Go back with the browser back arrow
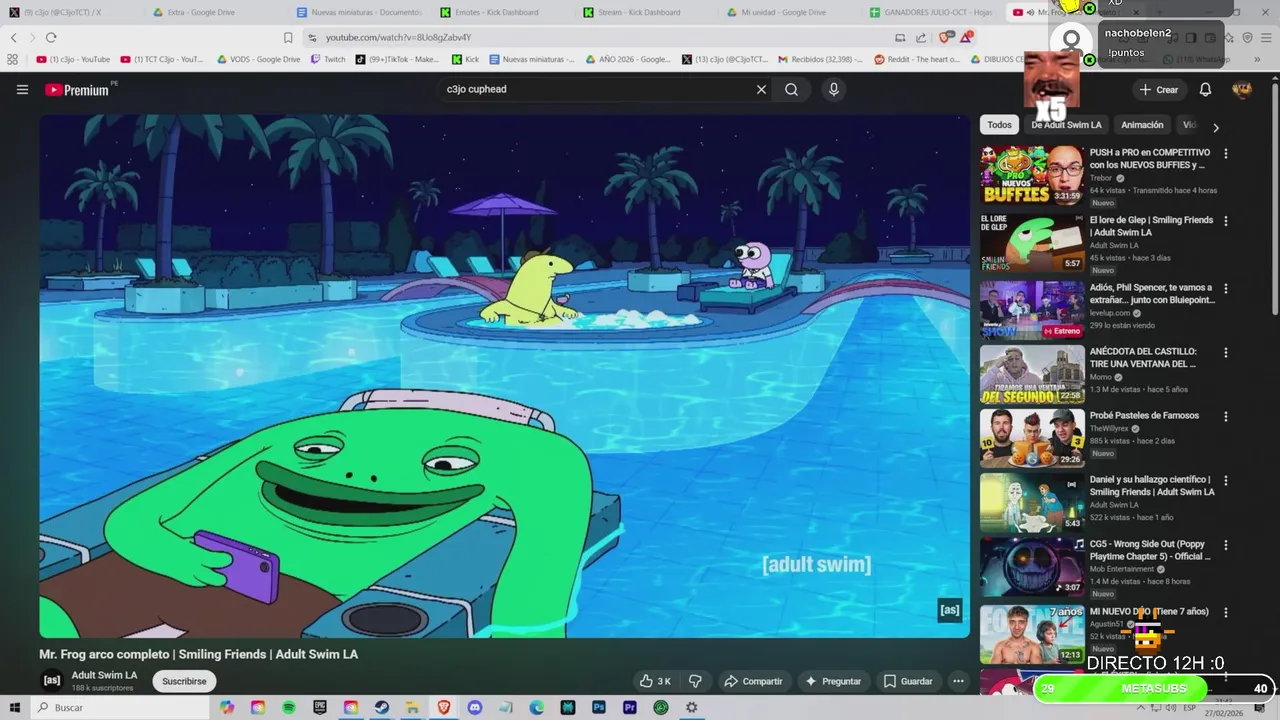 click(13, 37)
